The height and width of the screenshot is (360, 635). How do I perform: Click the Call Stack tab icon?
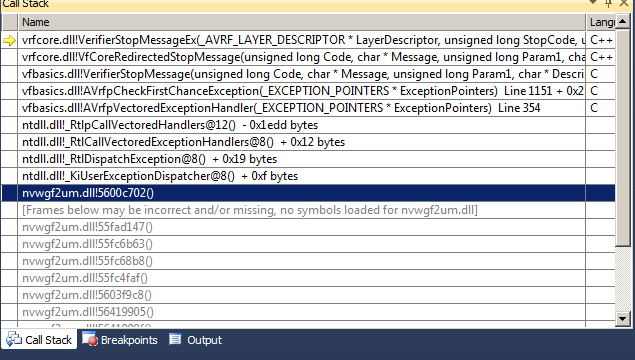click(14, 339)
